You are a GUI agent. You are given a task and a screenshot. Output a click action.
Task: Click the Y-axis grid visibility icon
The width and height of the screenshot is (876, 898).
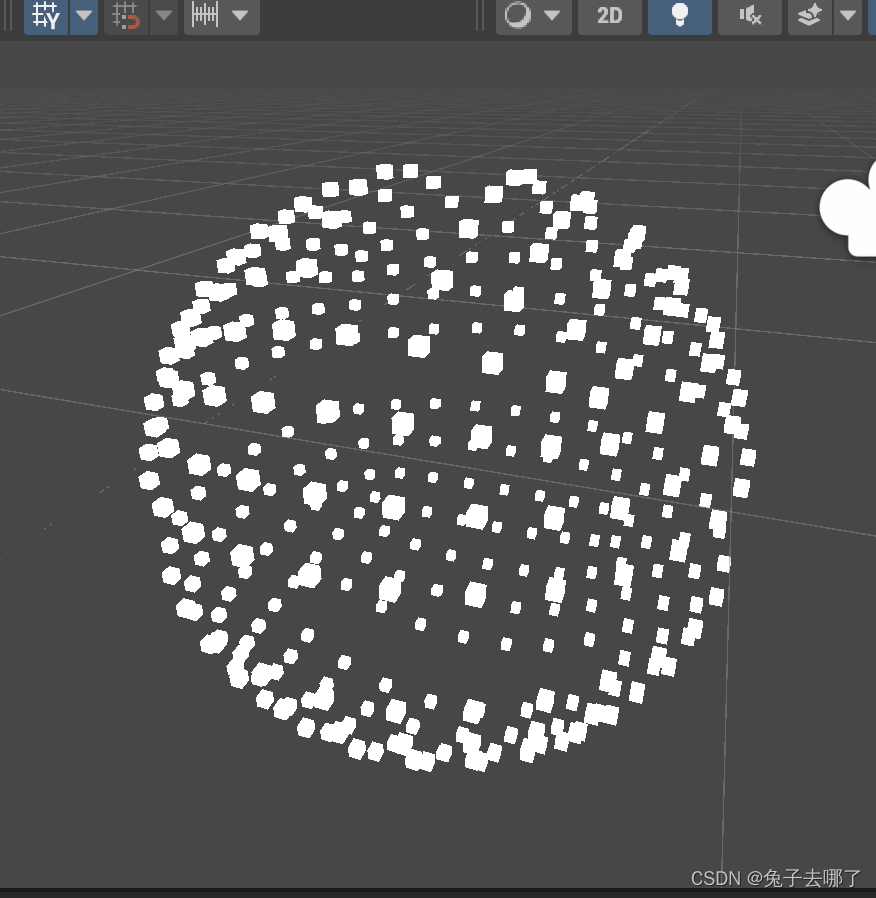point(44,16)
